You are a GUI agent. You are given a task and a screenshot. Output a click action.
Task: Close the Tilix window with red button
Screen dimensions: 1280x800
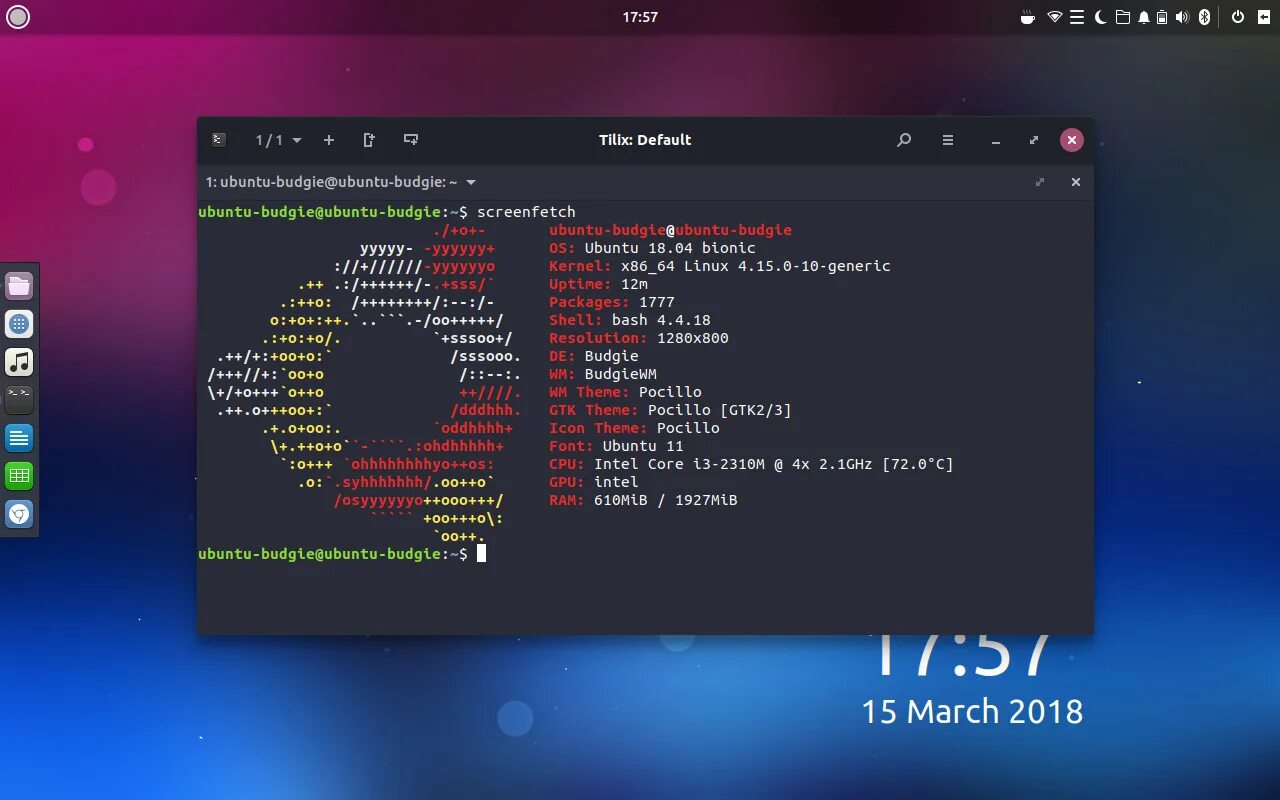coord(1072,140)
